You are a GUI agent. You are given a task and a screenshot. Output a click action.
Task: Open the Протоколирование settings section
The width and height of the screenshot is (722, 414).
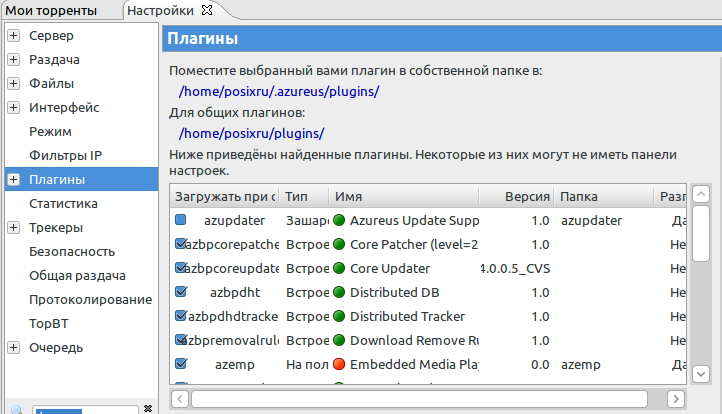90,299
